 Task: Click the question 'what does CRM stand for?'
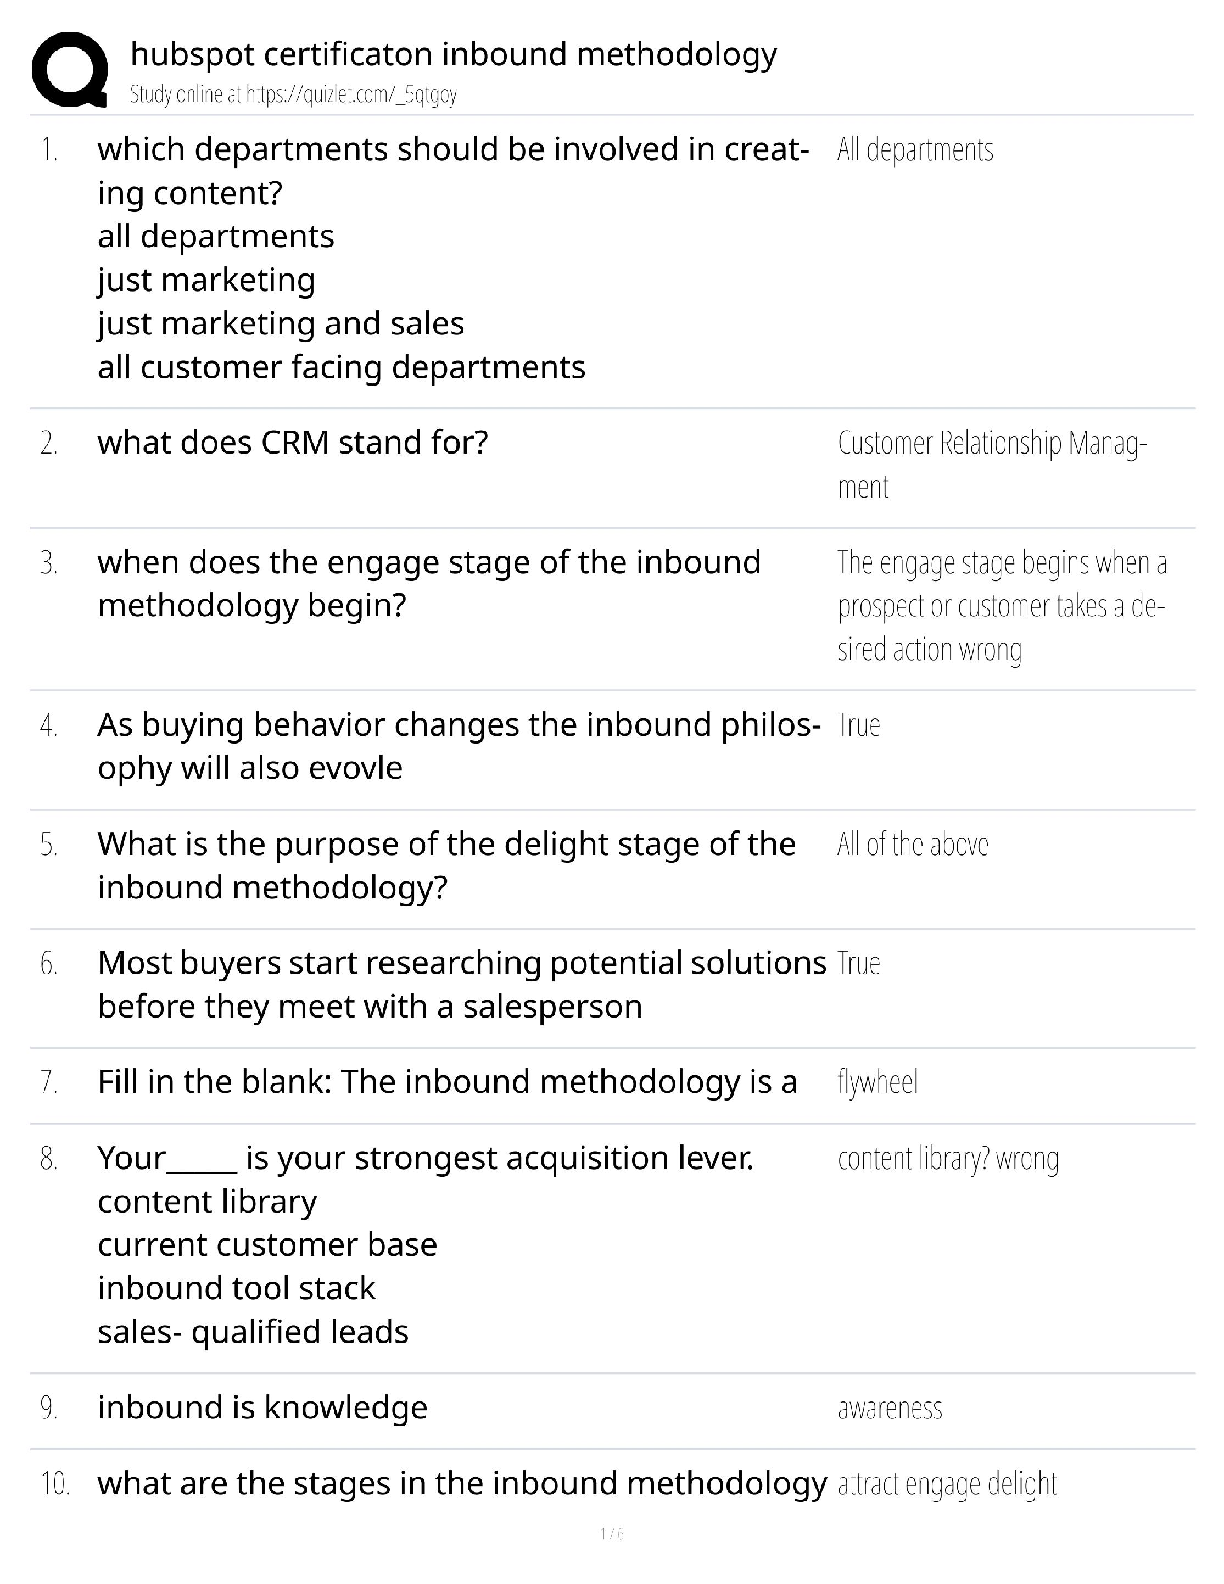click(x=293, y=443)
